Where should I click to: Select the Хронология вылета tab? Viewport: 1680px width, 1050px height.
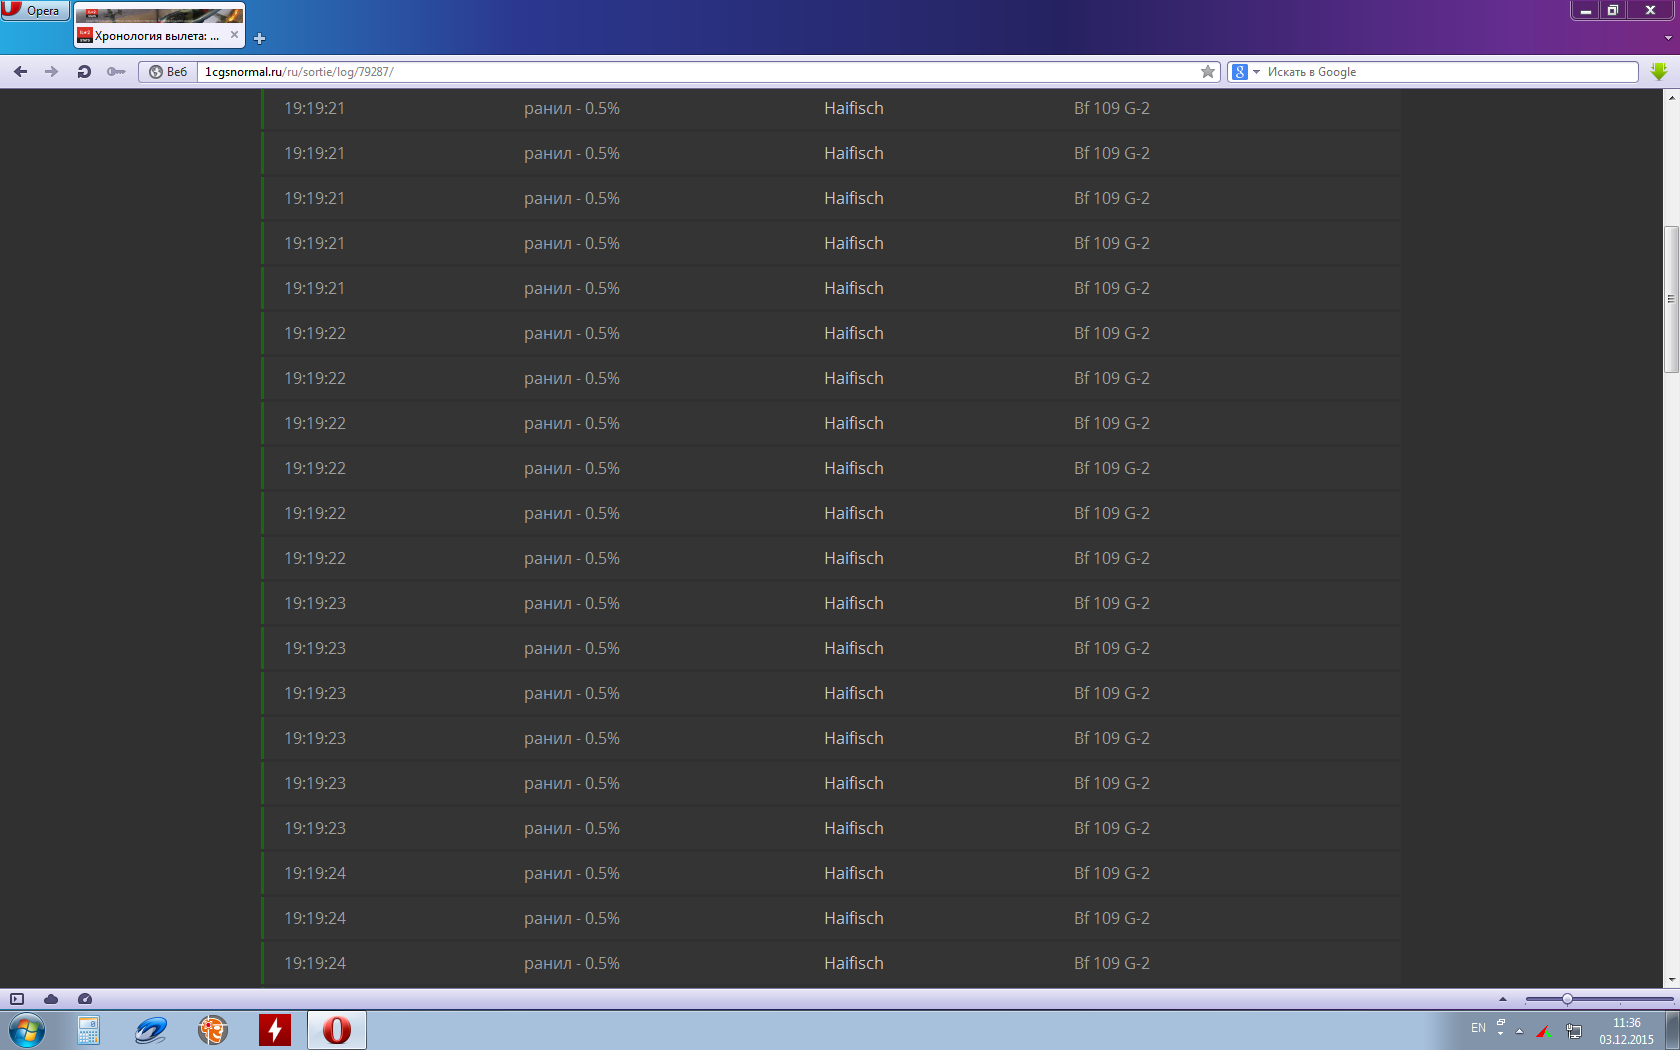pyautogui.click(x=158, y=27)
